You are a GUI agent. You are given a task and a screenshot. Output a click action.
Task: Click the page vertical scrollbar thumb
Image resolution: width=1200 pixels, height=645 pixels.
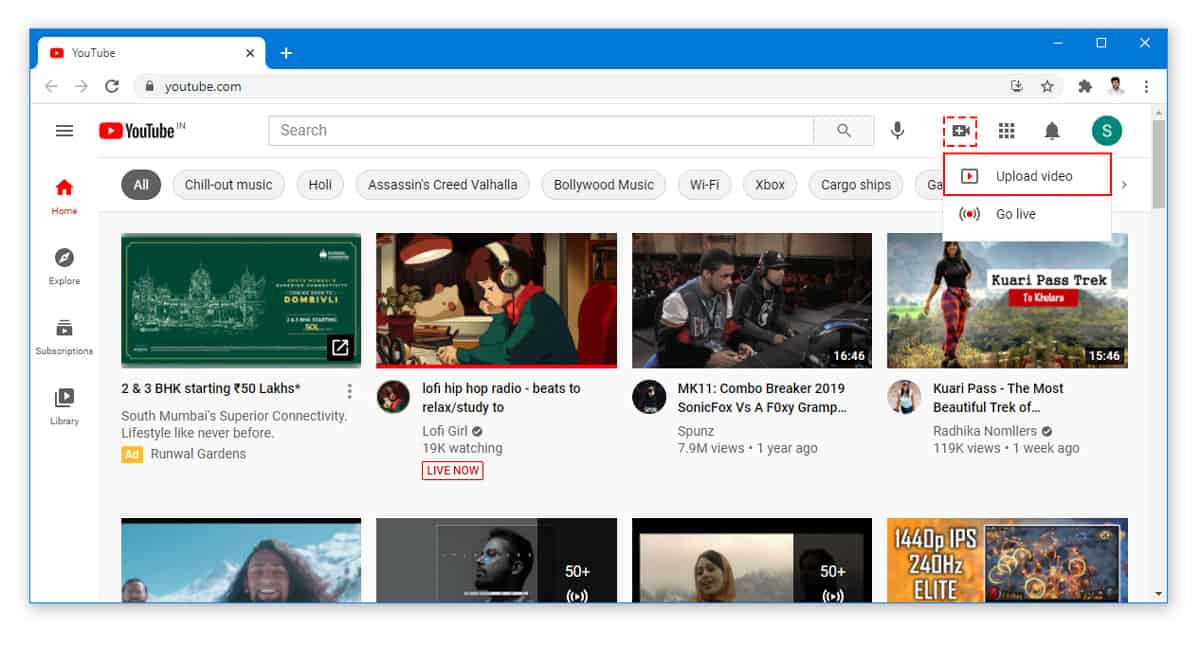pos(1159,163)
